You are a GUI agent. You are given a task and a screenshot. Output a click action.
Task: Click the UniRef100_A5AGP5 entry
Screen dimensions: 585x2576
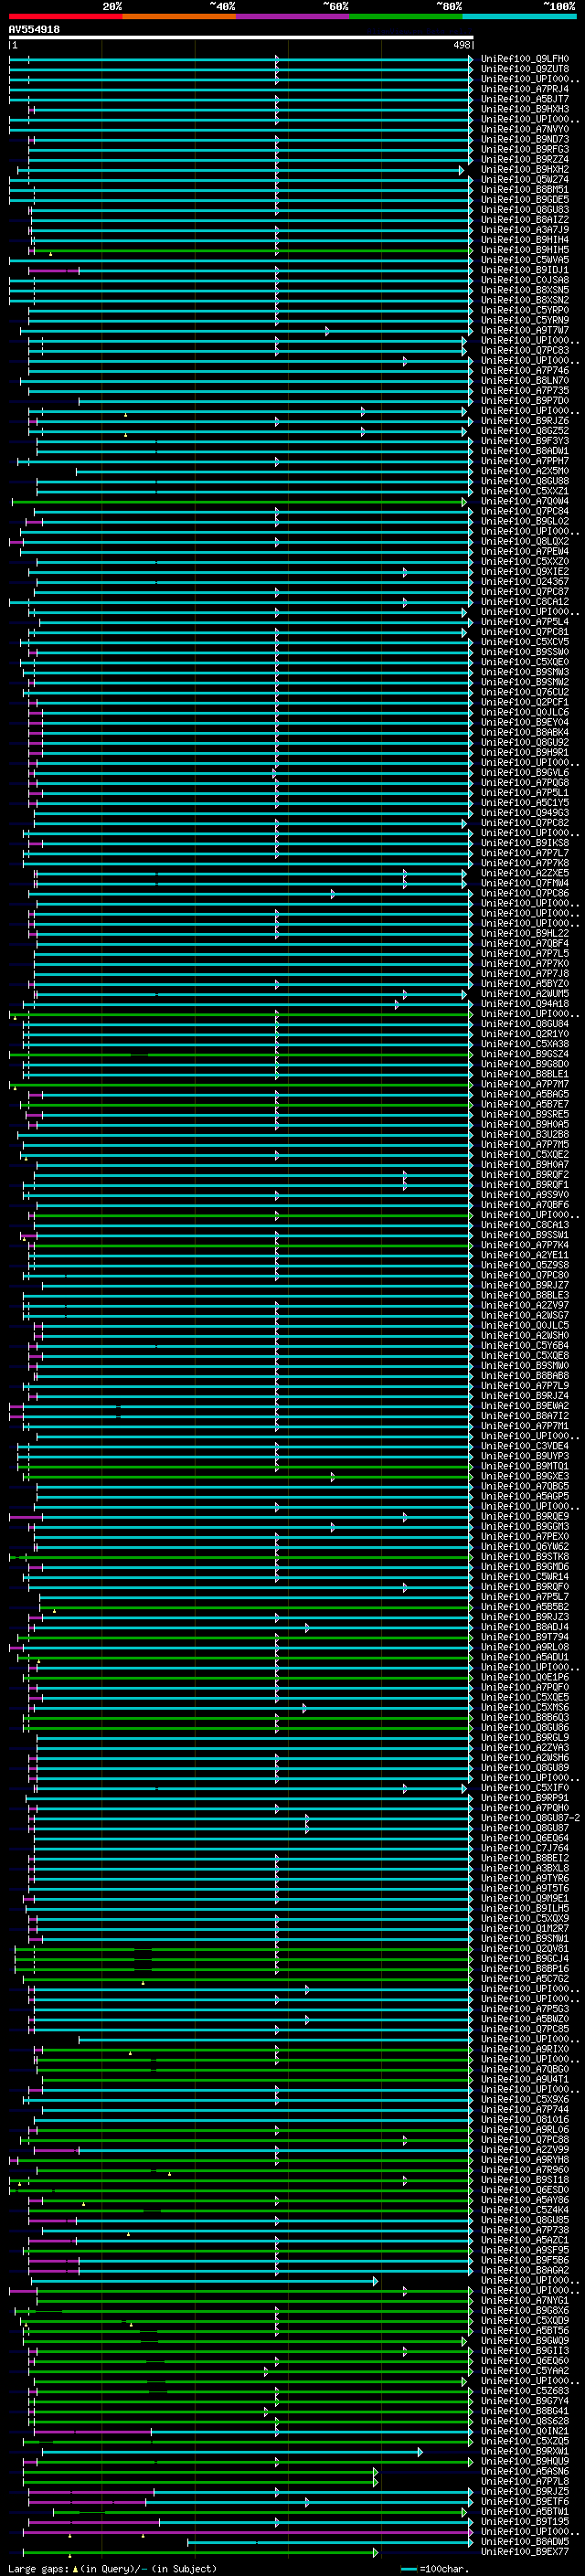pos(524,1496)
